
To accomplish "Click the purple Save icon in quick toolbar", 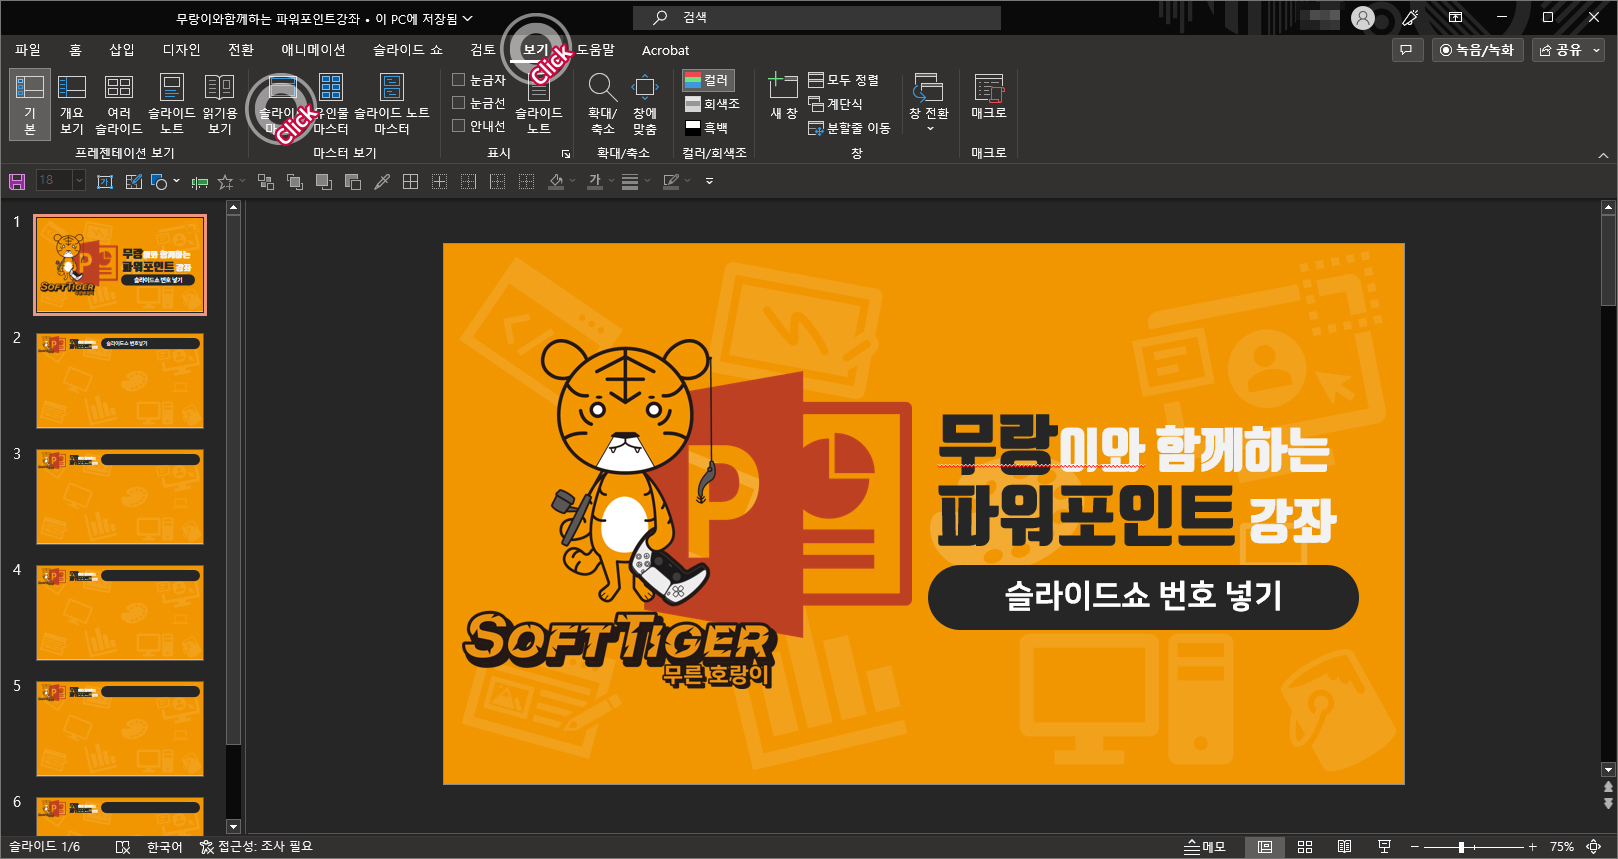I will [17, 181].
